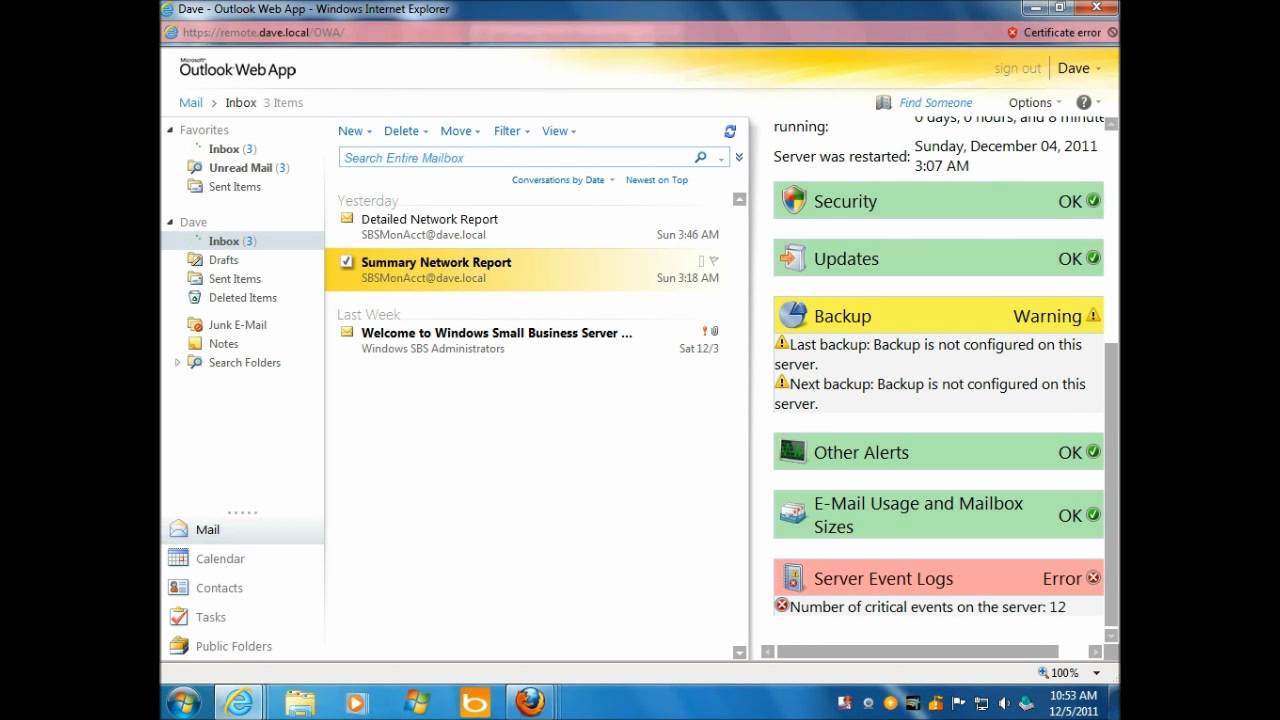Collapse the Dave mailbox tree
This screenshot has width=1280, height=720.
(x=170, y=222)
